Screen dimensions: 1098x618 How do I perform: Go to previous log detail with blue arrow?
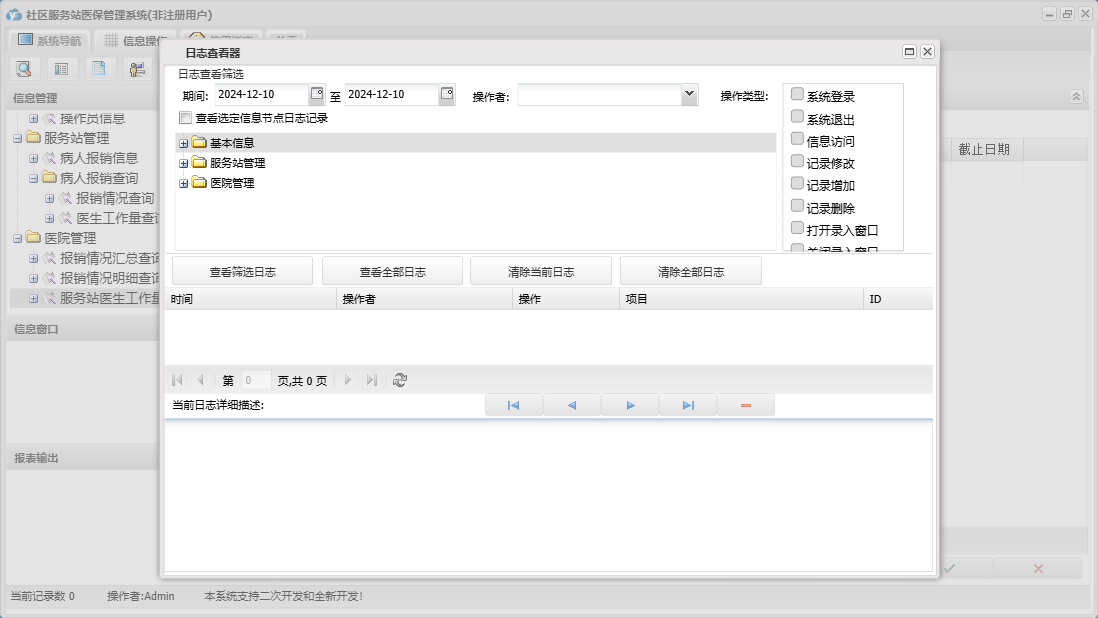(572, 405)
